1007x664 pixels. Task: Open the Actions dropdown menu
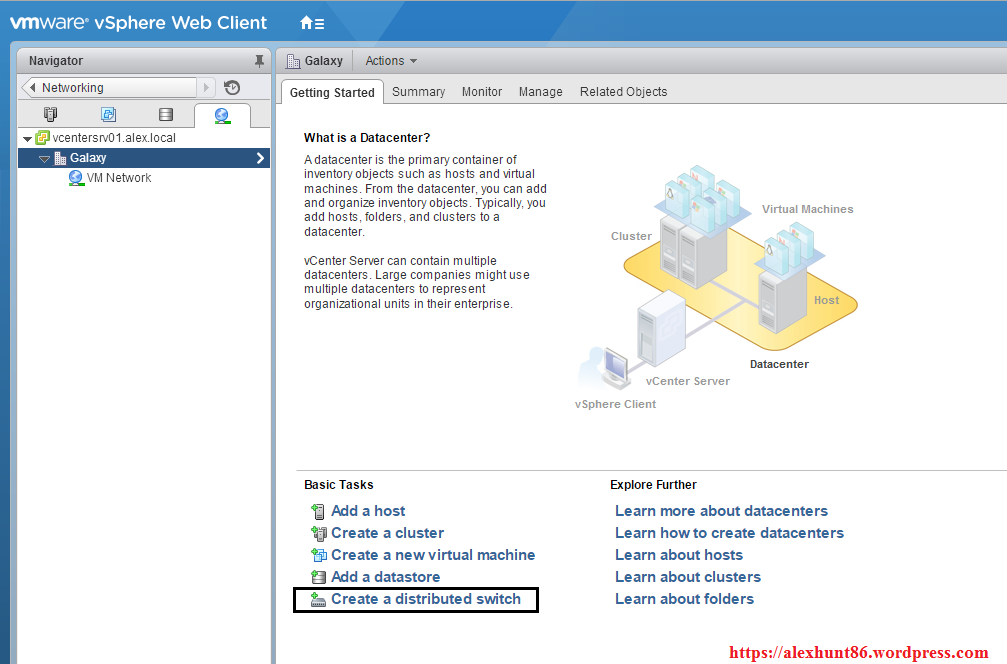(x=391, y=61)
